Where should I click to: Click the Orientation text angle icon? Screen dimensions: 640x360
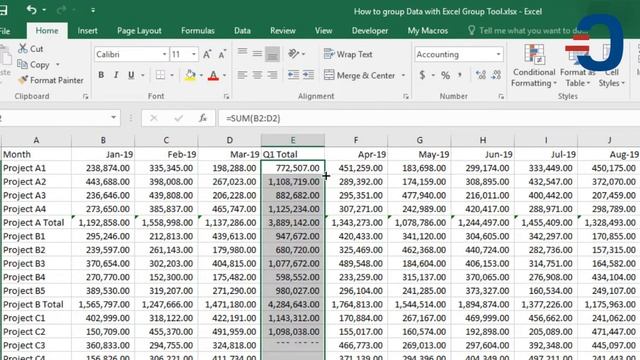(293, 53)
